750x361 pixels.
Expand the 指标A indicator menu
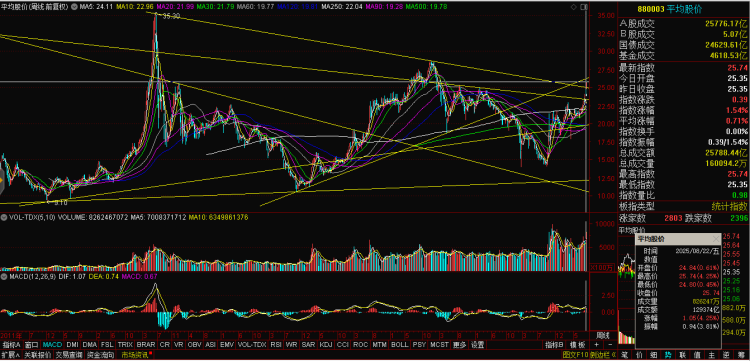[12, 345]
